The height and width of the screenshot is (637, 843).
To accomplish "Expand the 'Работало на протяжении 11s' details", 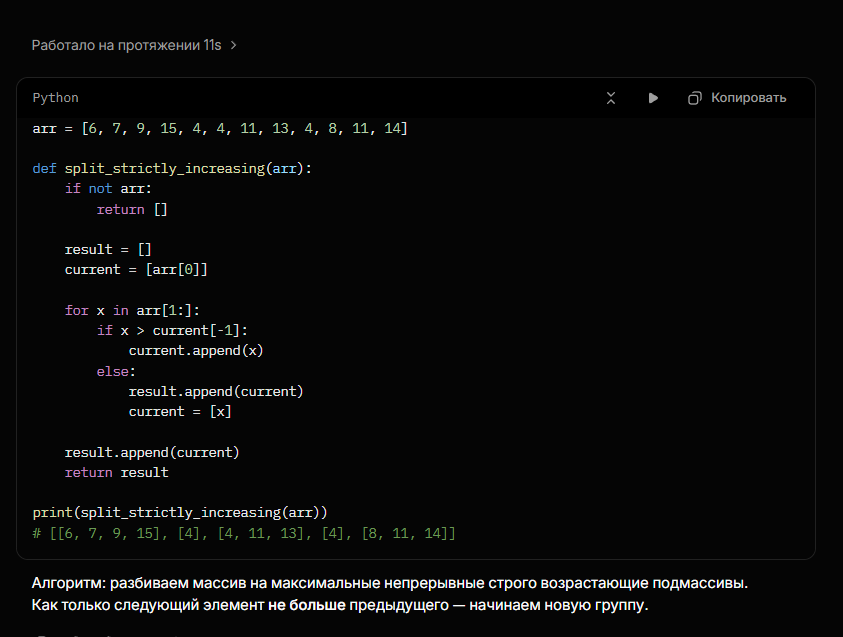I will coord(134,45).
